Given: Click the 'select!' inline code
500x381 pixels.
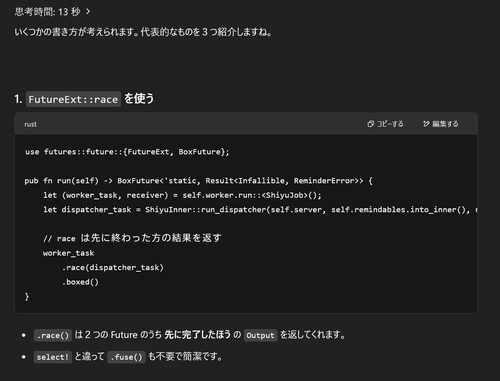Looking at the screenshot, I should pos(53,357).
